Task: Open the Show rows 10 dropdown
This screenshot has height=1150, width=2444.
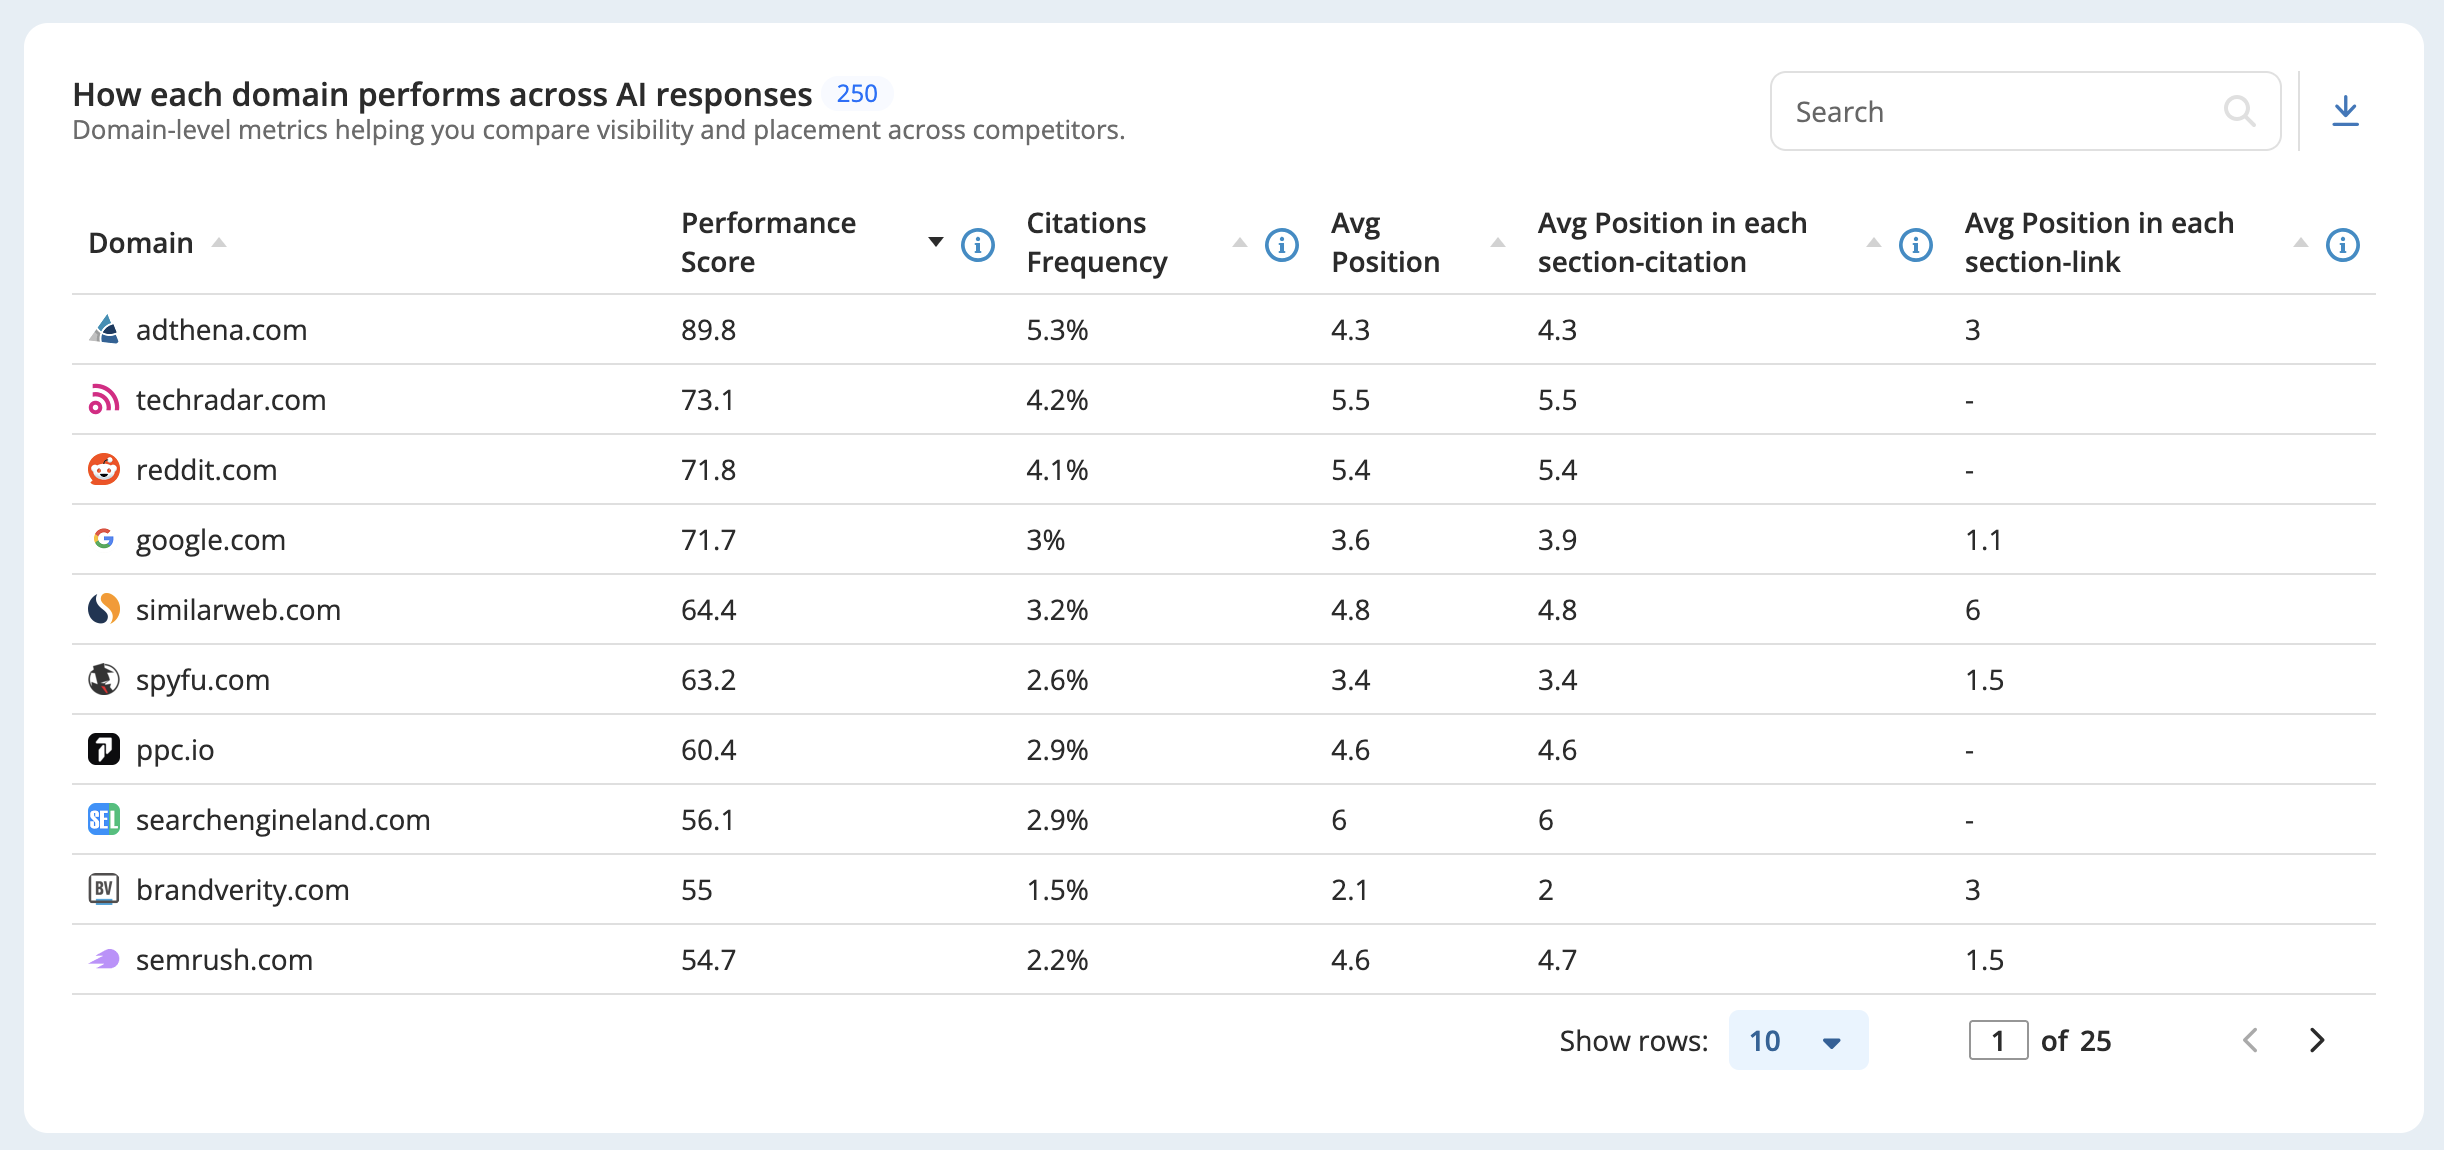Action: point(1798,1040)
